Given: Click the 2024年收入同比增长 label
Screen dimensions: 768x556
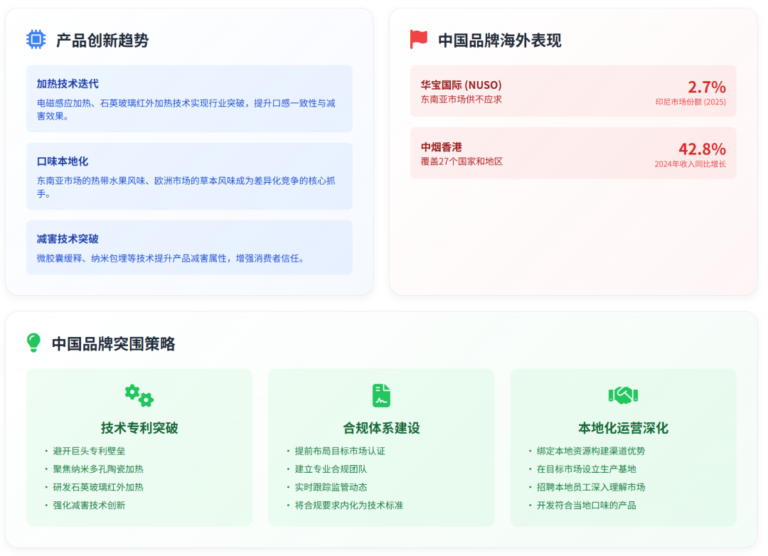Looking at the screenshot, I should [x=690, y=164].
